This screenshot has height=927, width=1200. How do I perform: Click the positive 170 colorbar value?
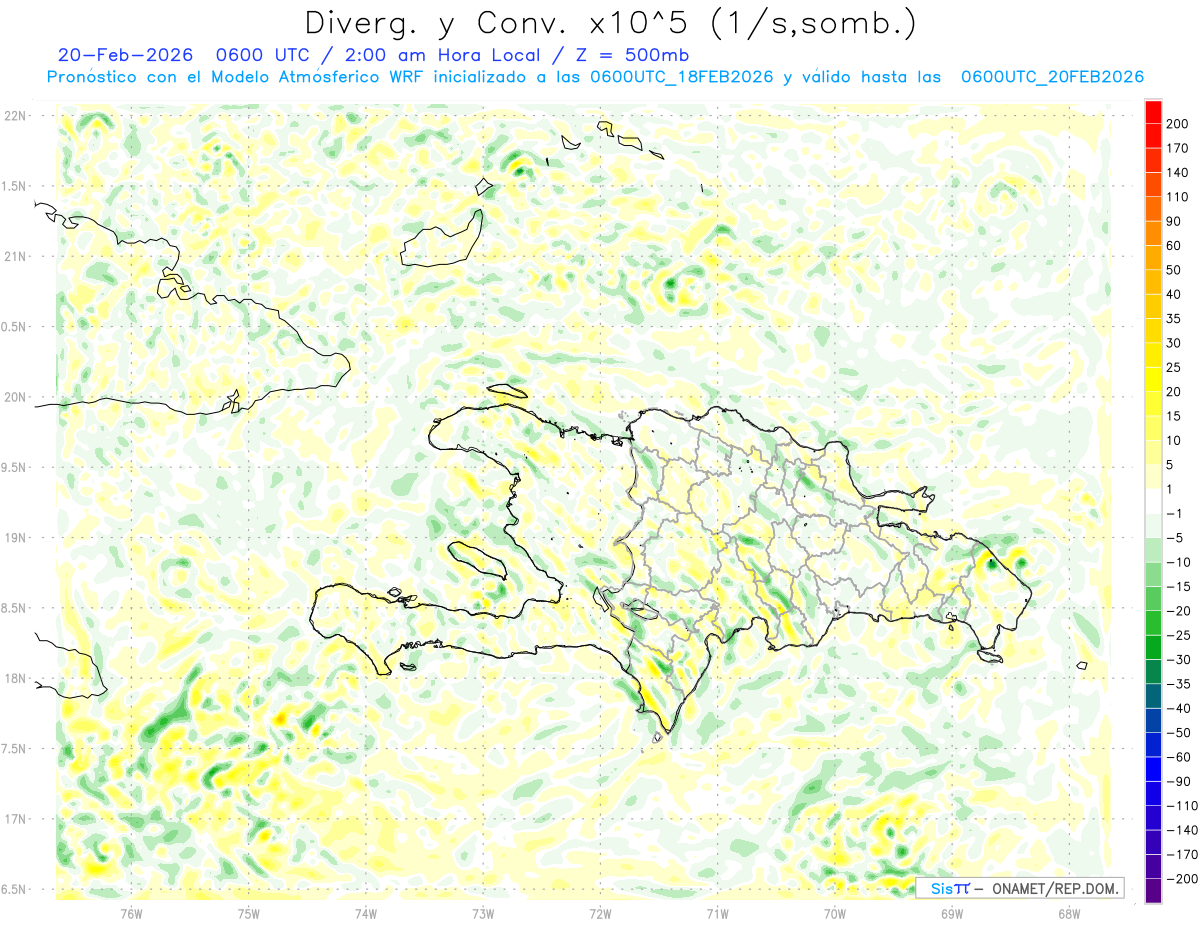click(x=1178, y=148)
